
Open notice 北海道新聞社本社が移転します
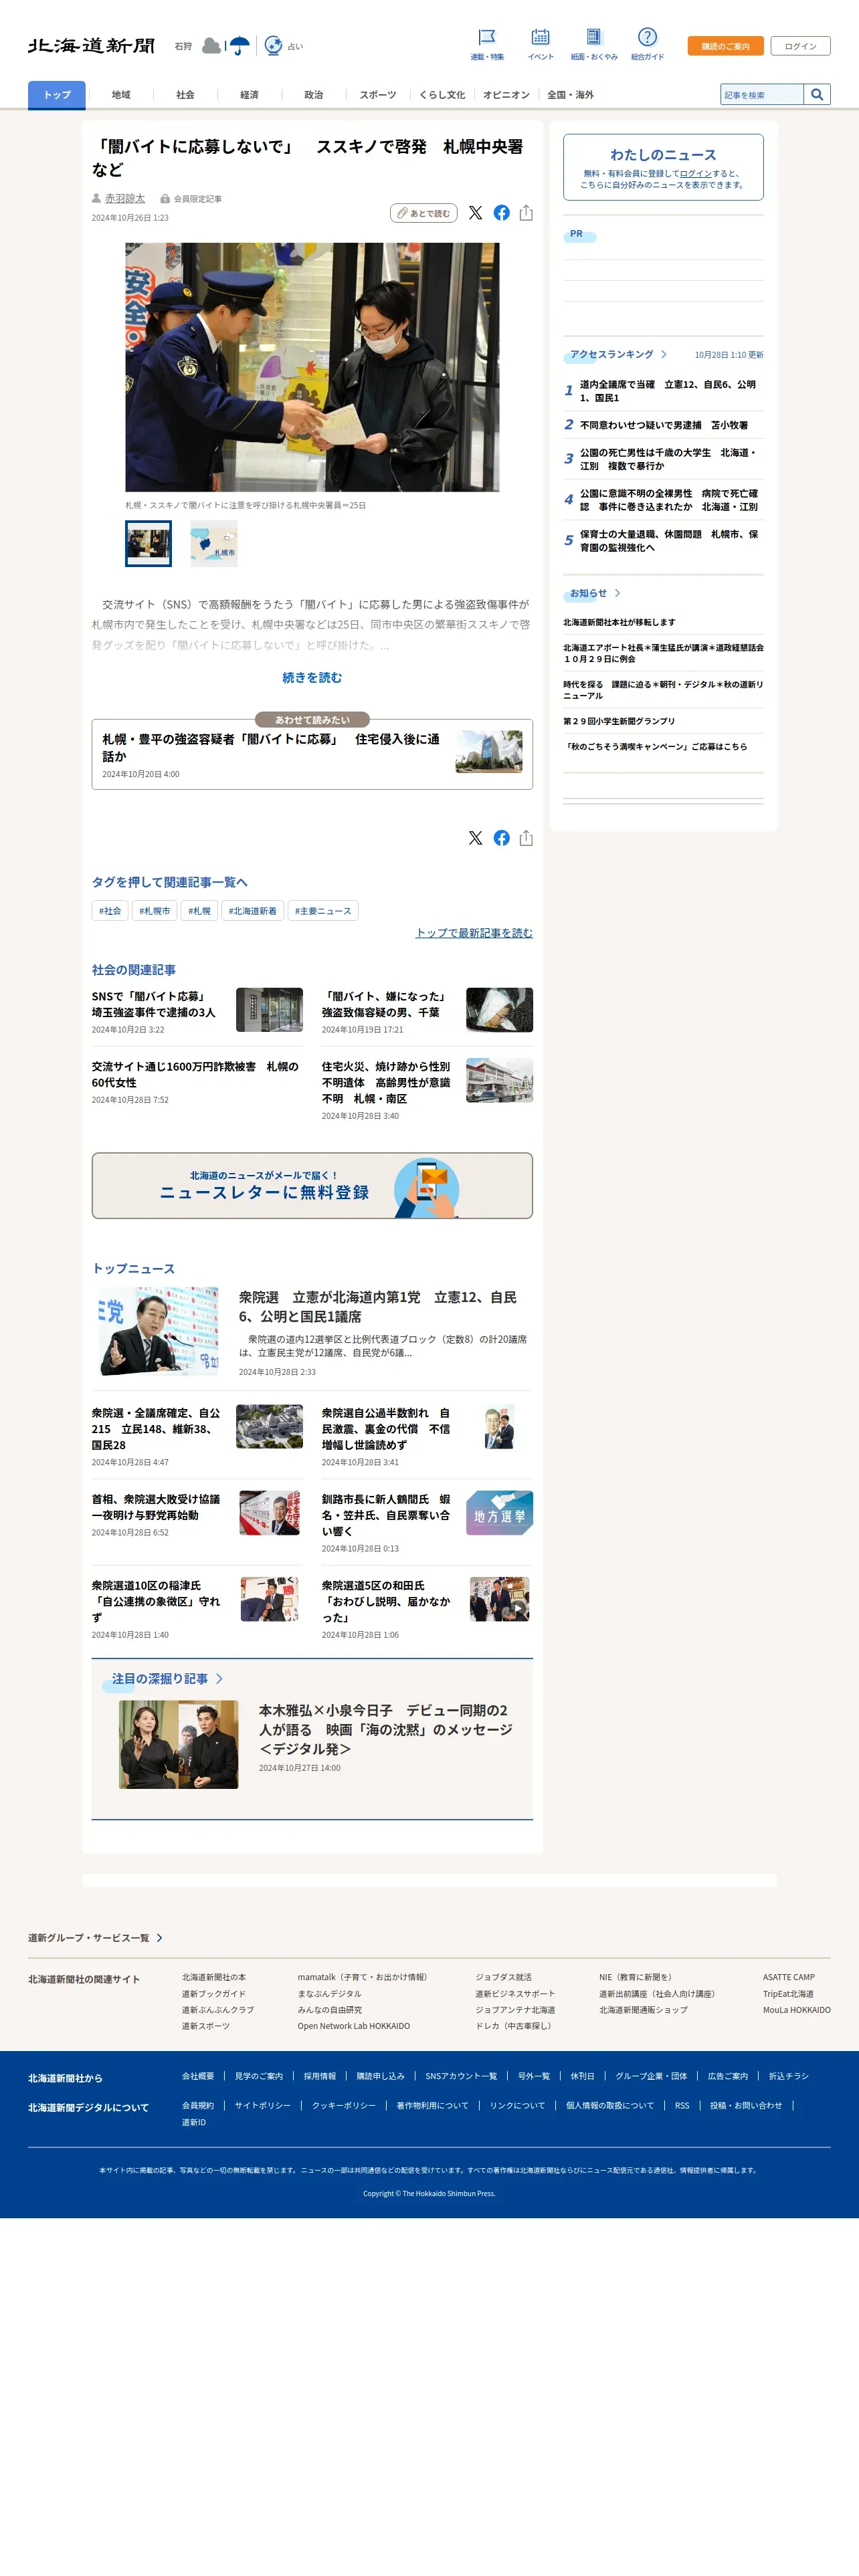coord(619,622)
